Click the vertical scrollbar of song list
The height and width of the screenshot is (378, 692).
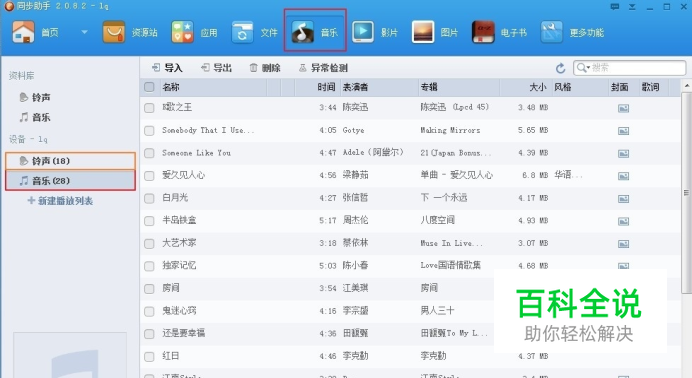coord(686,192)
